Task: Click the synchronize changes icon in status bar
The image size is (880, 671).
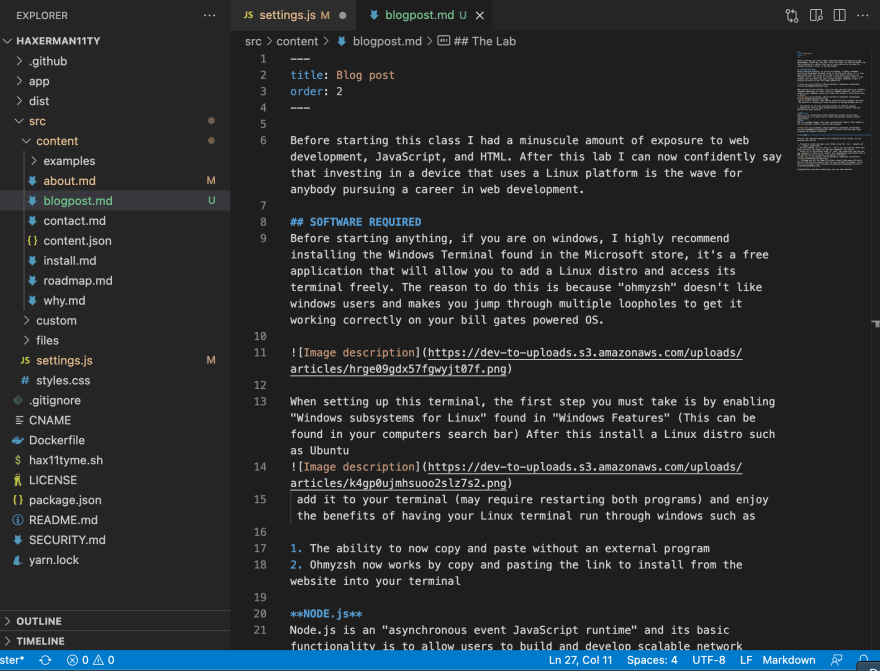Action: click(45, 660)
